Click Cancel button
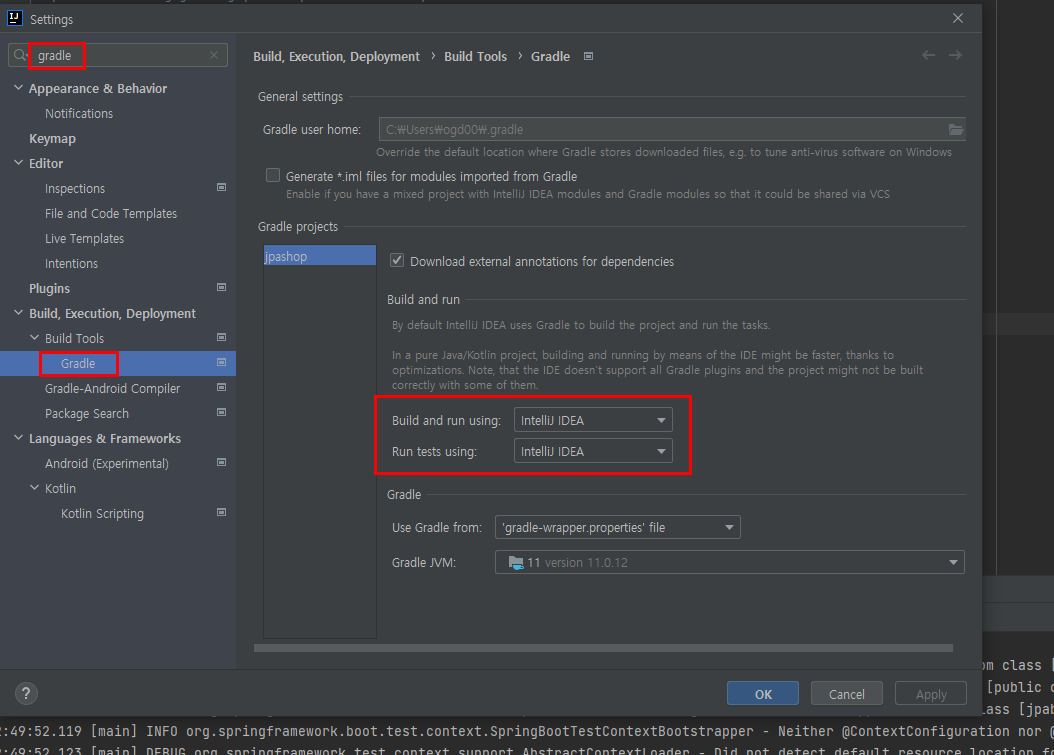This screenshot has height=755, width=1054. 846,693
